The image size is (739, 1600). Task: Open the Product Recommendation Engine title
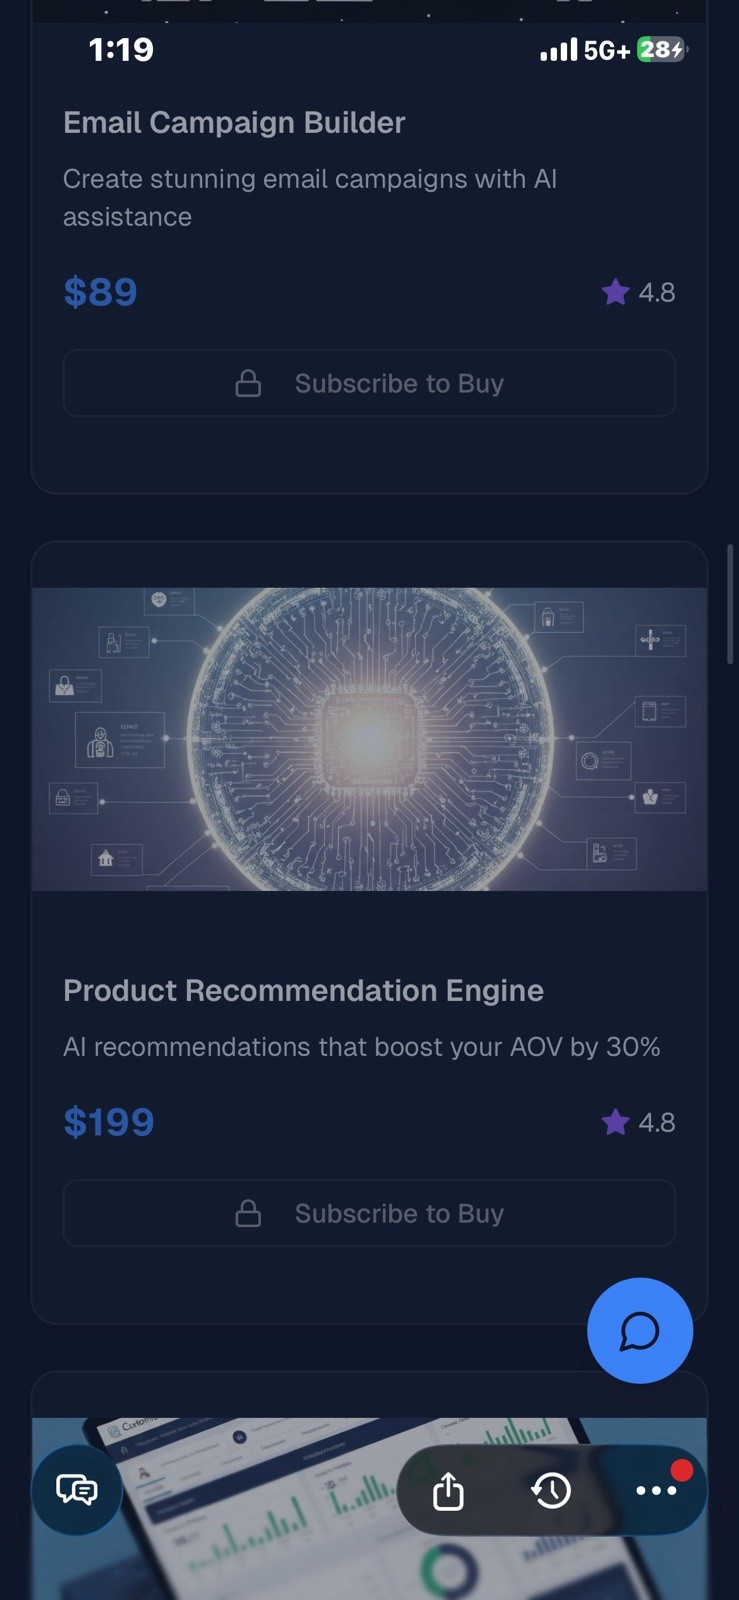click(x=303, y=990)
